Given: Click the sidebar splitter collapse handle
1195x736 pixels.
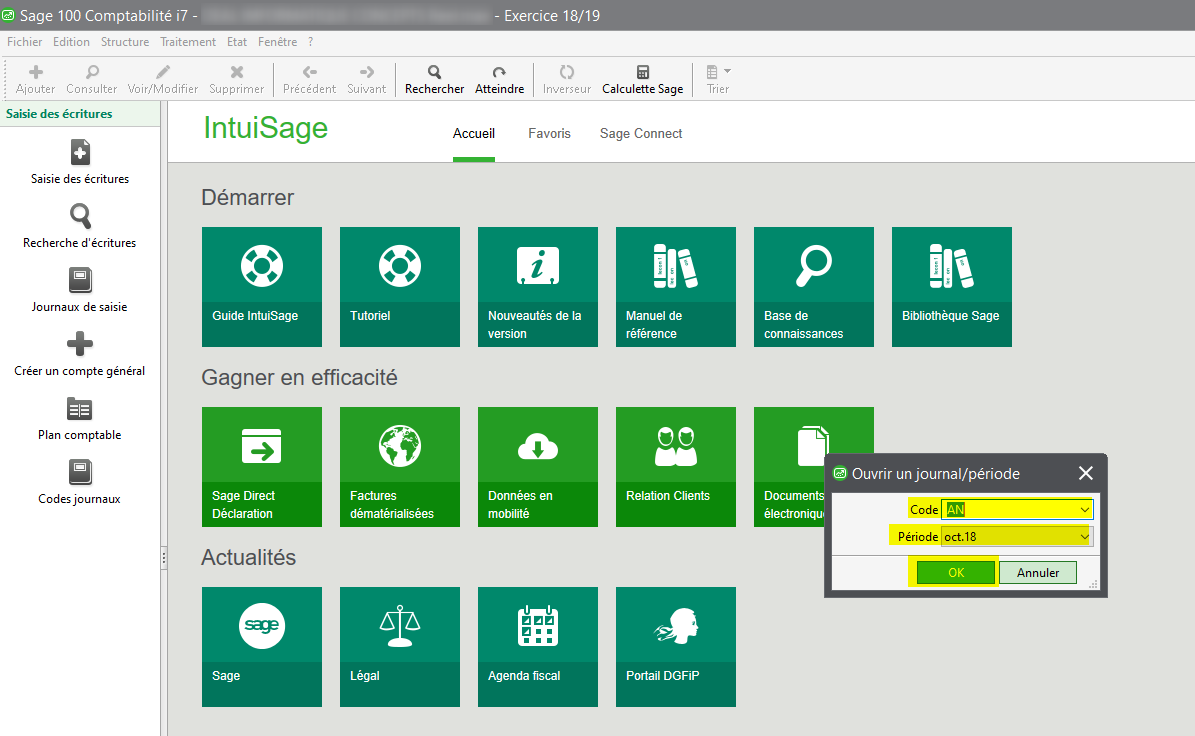Looking at the screenshot, I should 164,560.
